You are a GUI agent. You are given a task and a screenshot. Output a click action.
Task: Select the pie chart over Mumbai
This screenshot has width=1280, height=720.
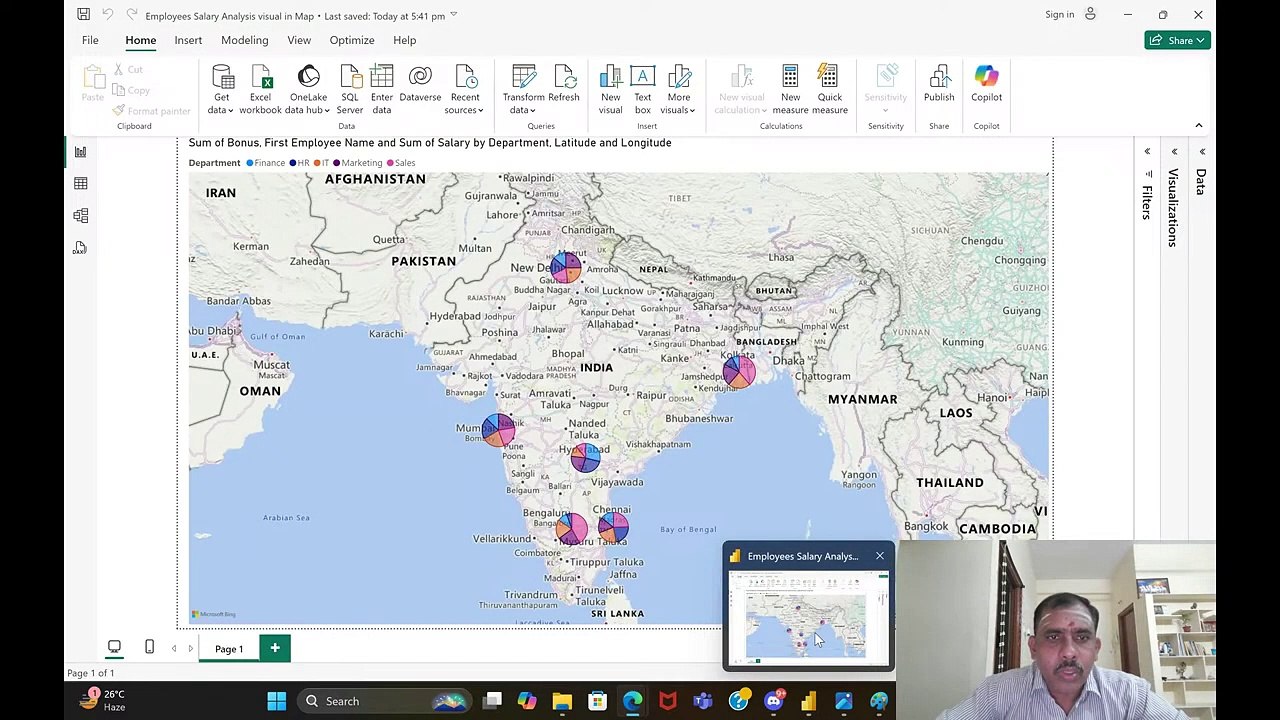tap(498, 430)
